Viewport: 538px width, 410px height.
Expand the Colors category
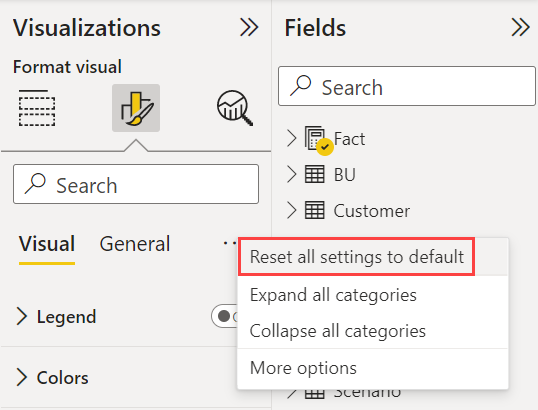coord(22,377)
